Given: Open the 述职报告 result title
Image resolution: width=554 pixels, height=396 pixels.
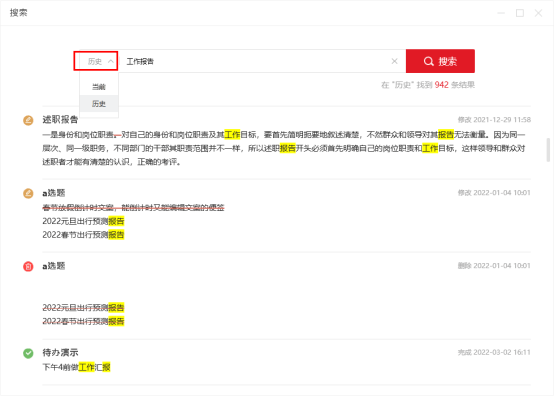Looking at the screenshot, I should (x=60, y=120).
